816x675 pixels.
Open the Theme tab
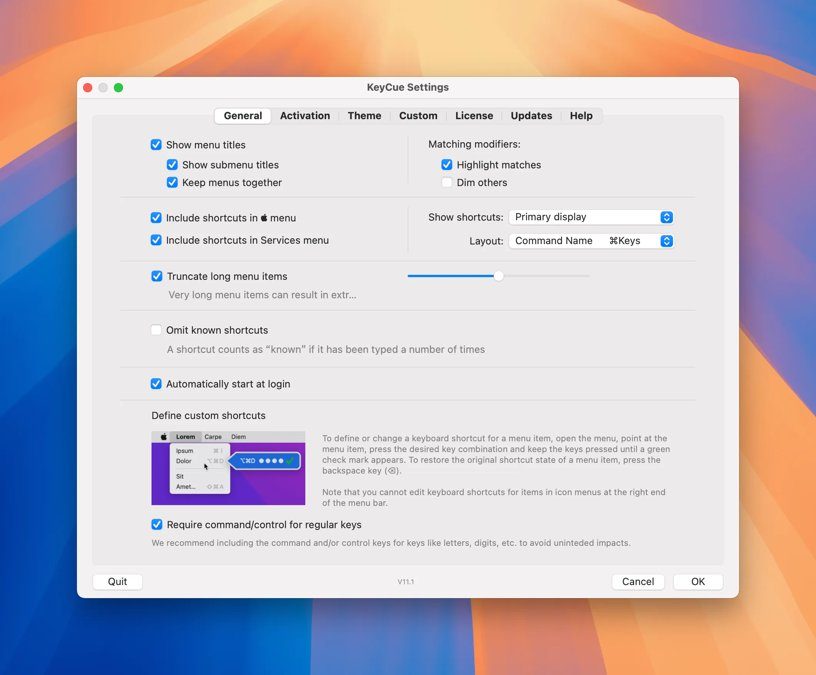(x=364, y=116)
